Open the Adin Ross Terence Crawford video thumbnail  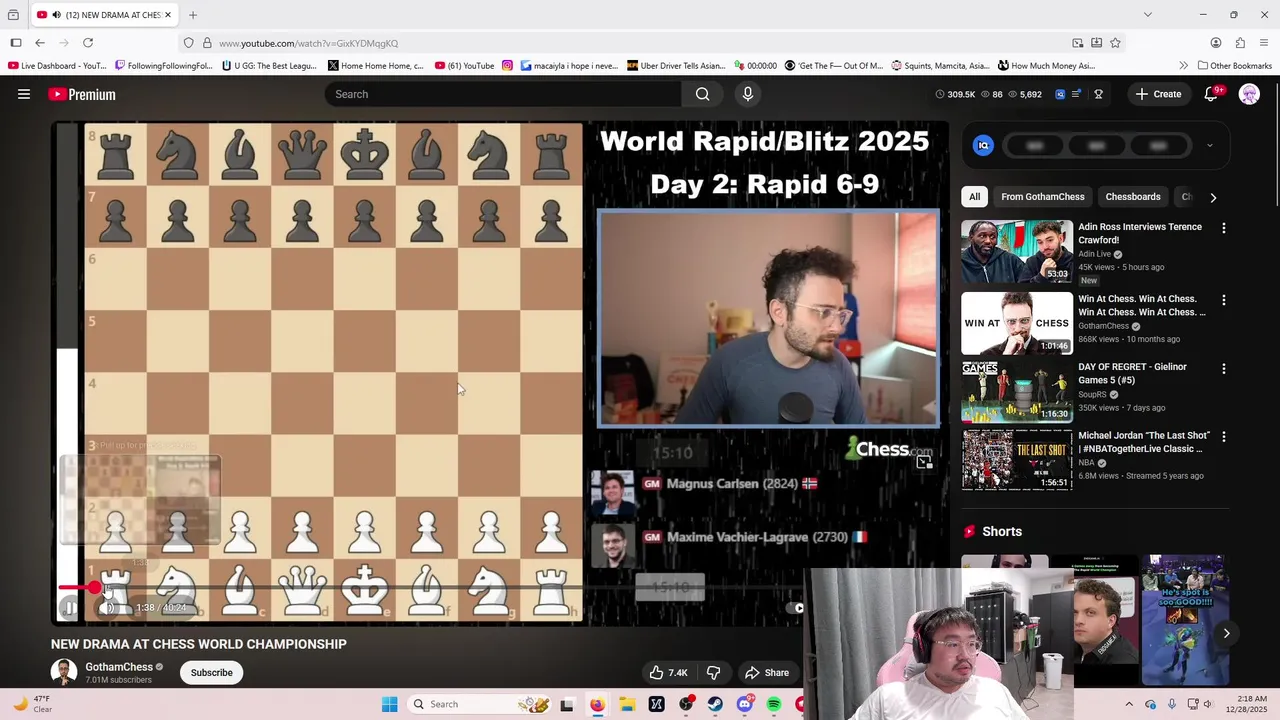tap(1017, 252)
